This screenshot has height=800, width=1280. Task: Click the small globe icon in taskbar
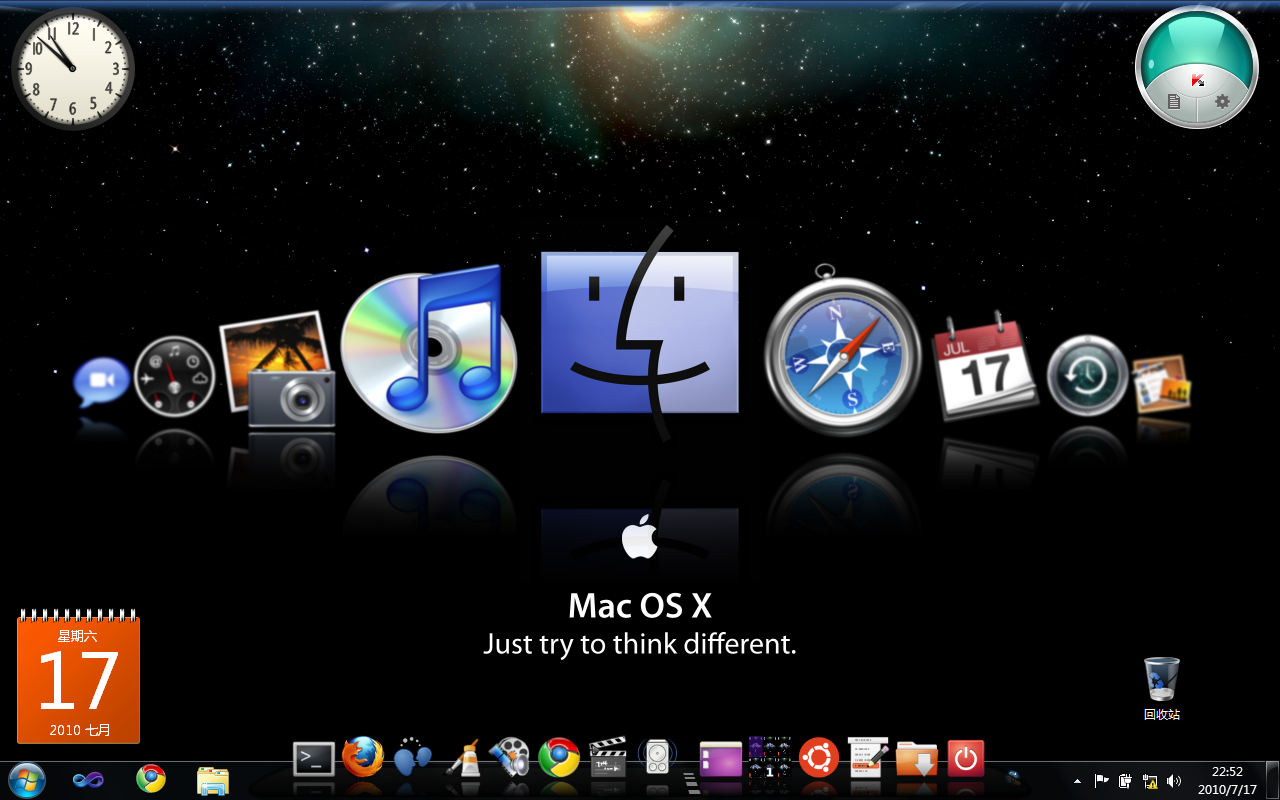point(1012,776)
